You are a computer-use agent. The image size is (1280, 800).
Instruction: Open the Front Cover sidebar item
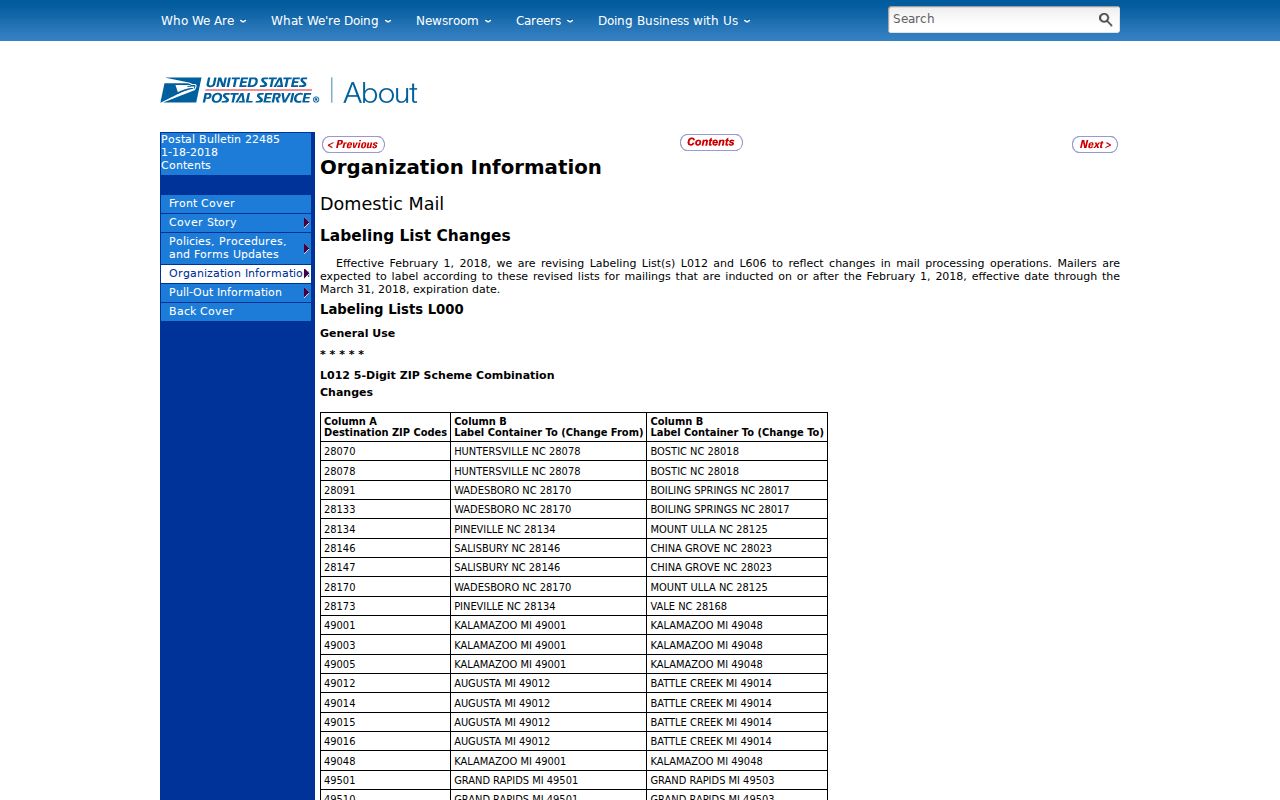pyautogui.click(x=236, y=203)
